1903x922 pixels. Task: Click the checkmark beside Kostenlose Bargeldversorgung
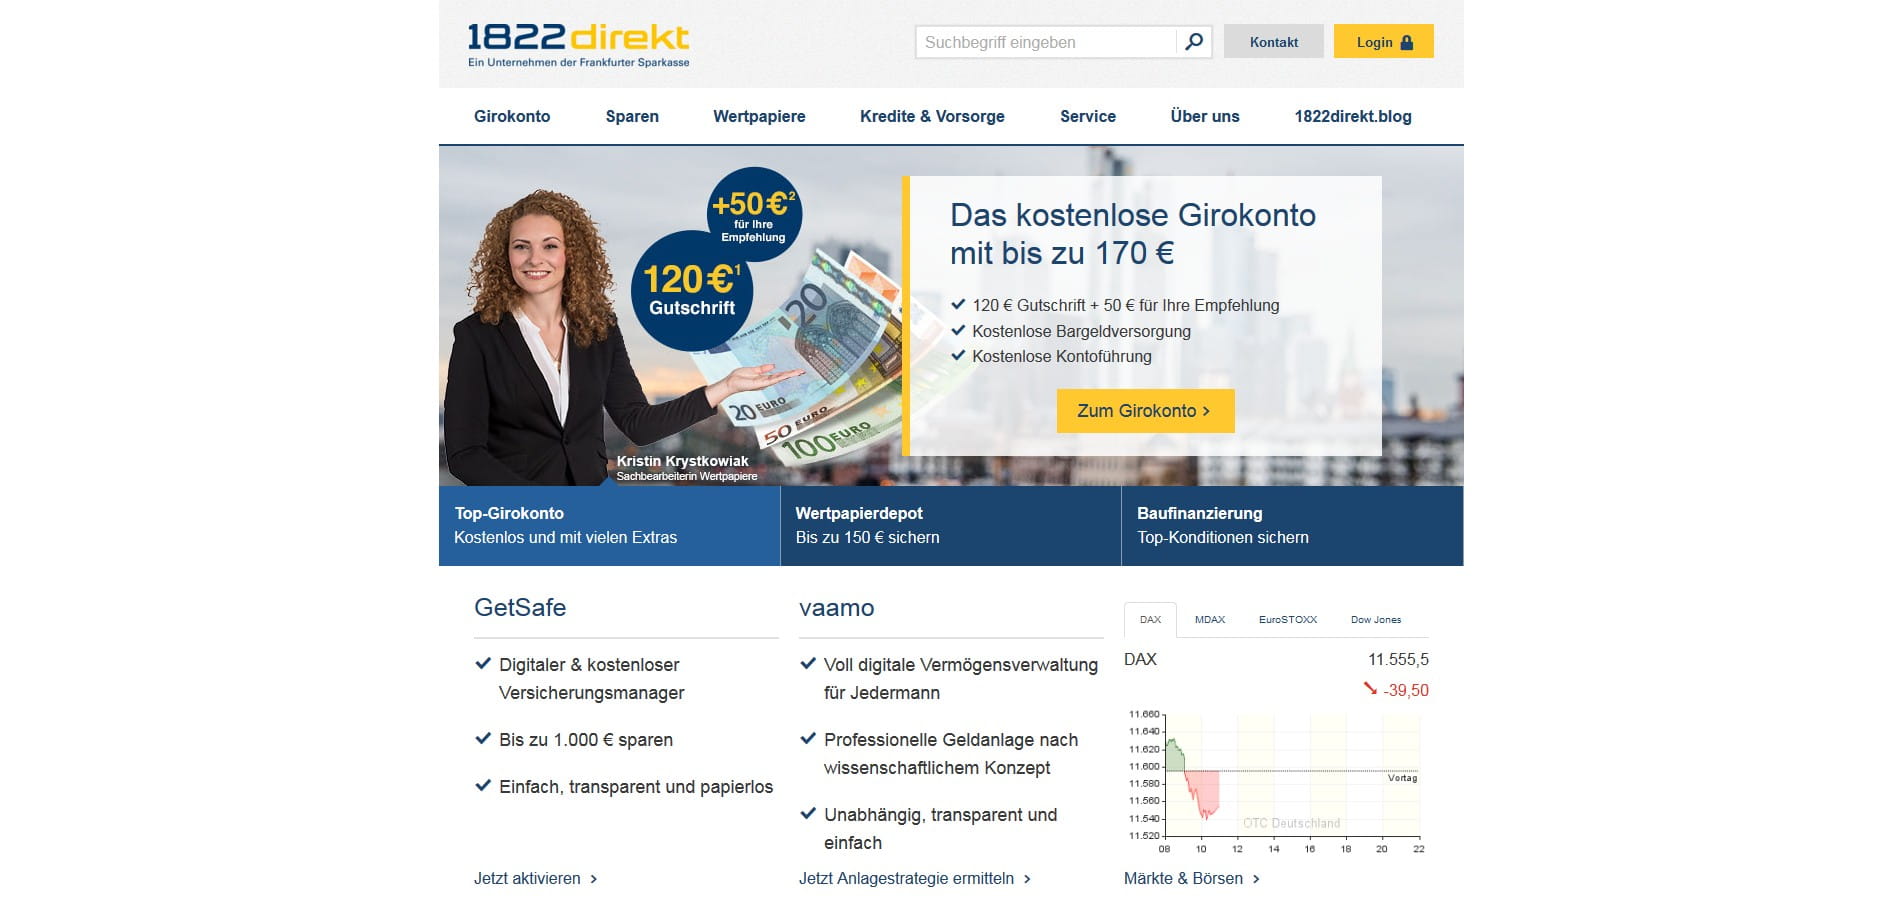[958, 330]
